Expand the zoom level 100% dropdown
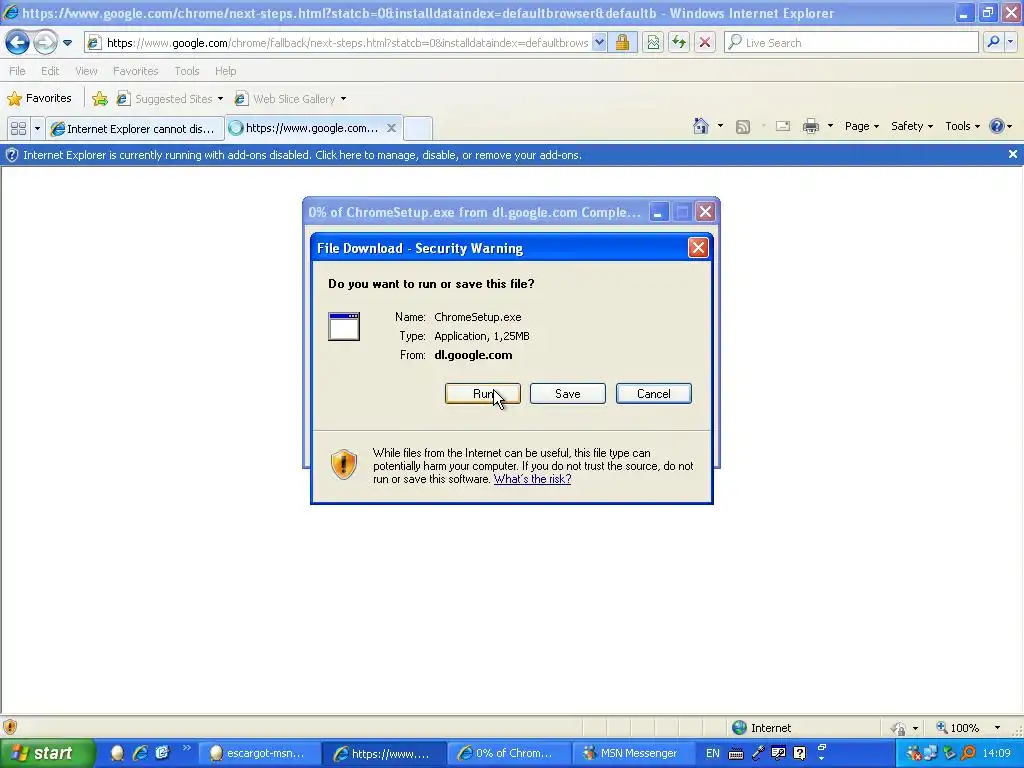This screenshot has height=768, width=1024. (997, 728)
